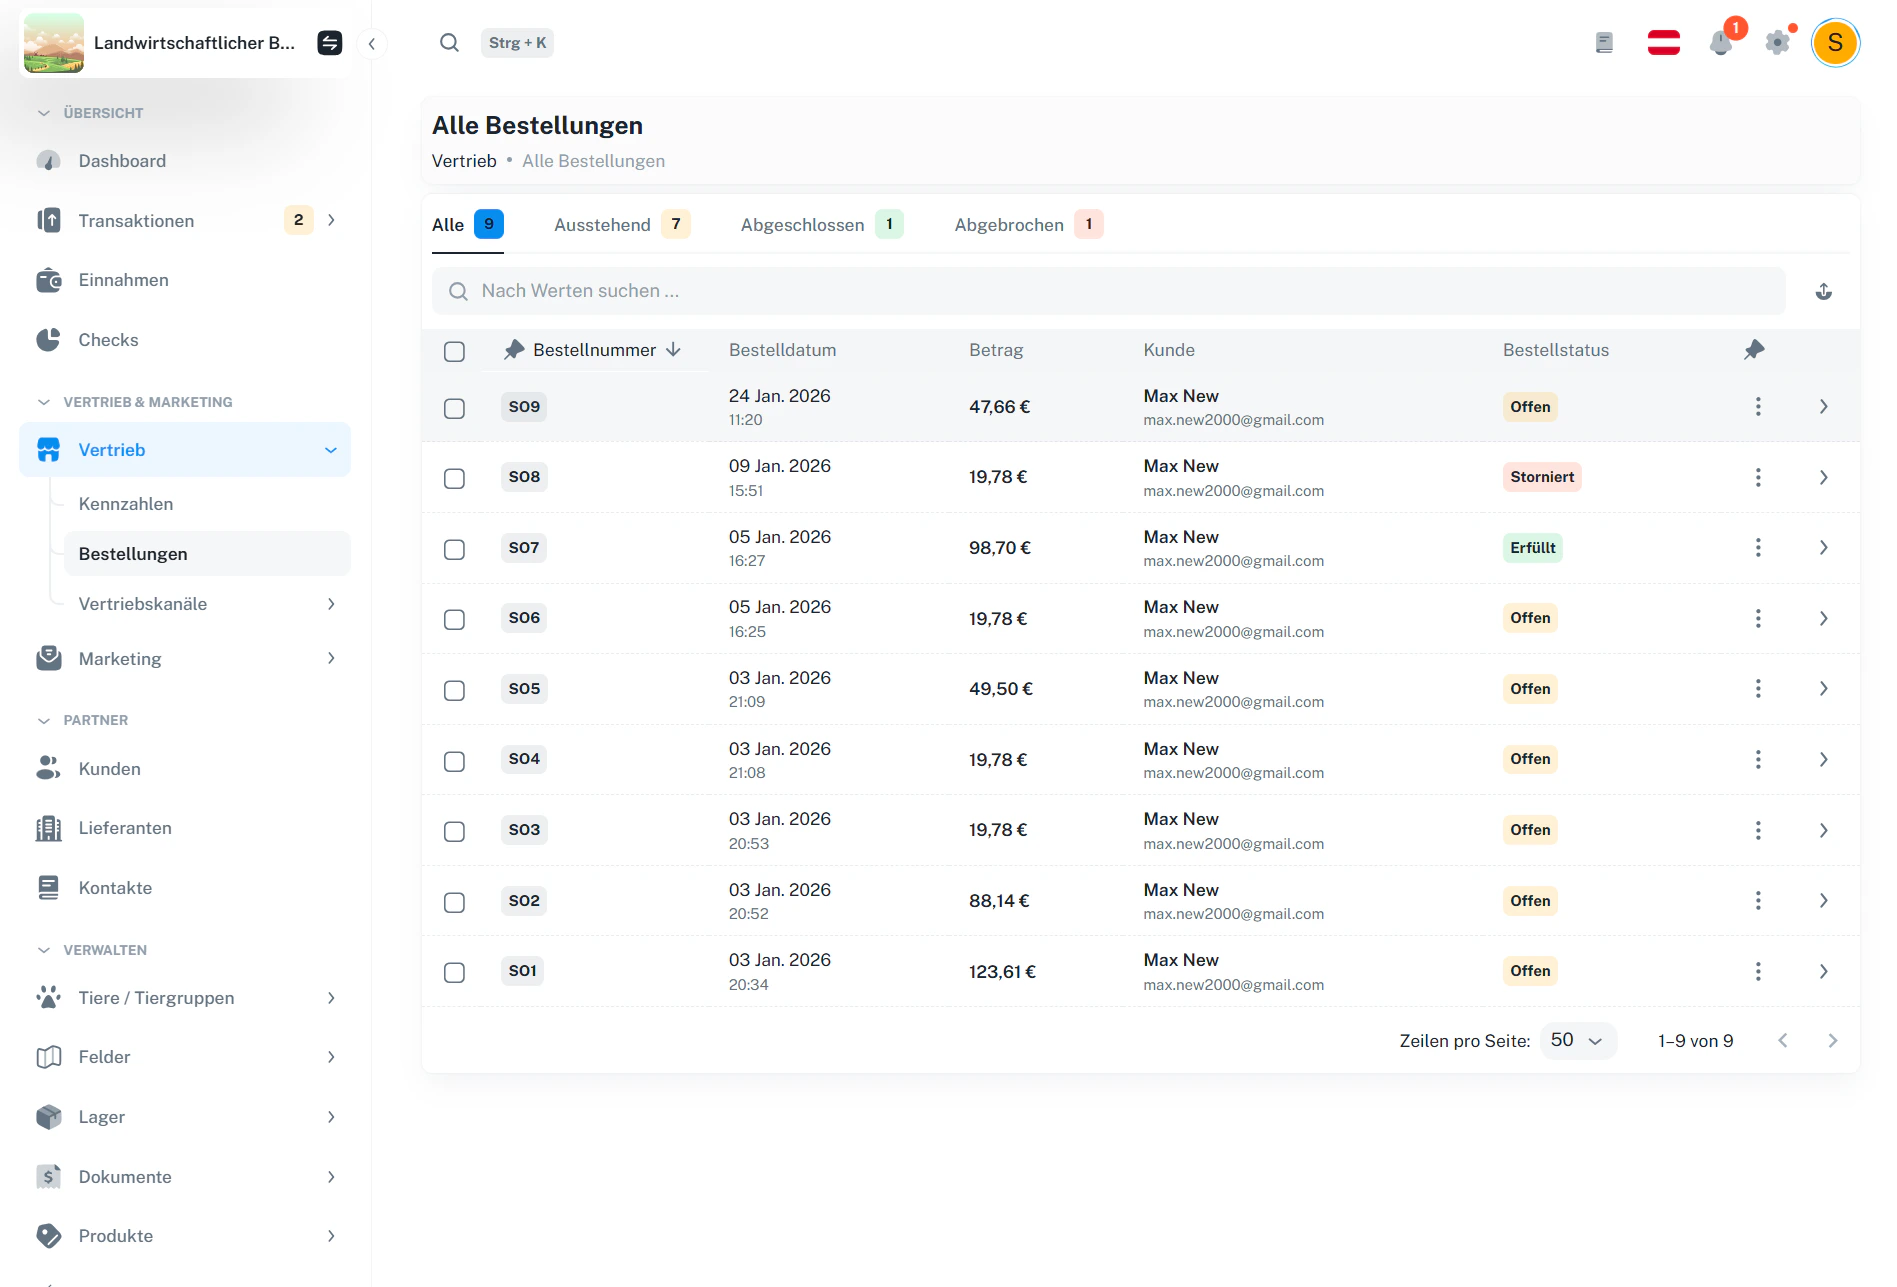Open Dokumente in sidebar

[x=185, y=1177]
